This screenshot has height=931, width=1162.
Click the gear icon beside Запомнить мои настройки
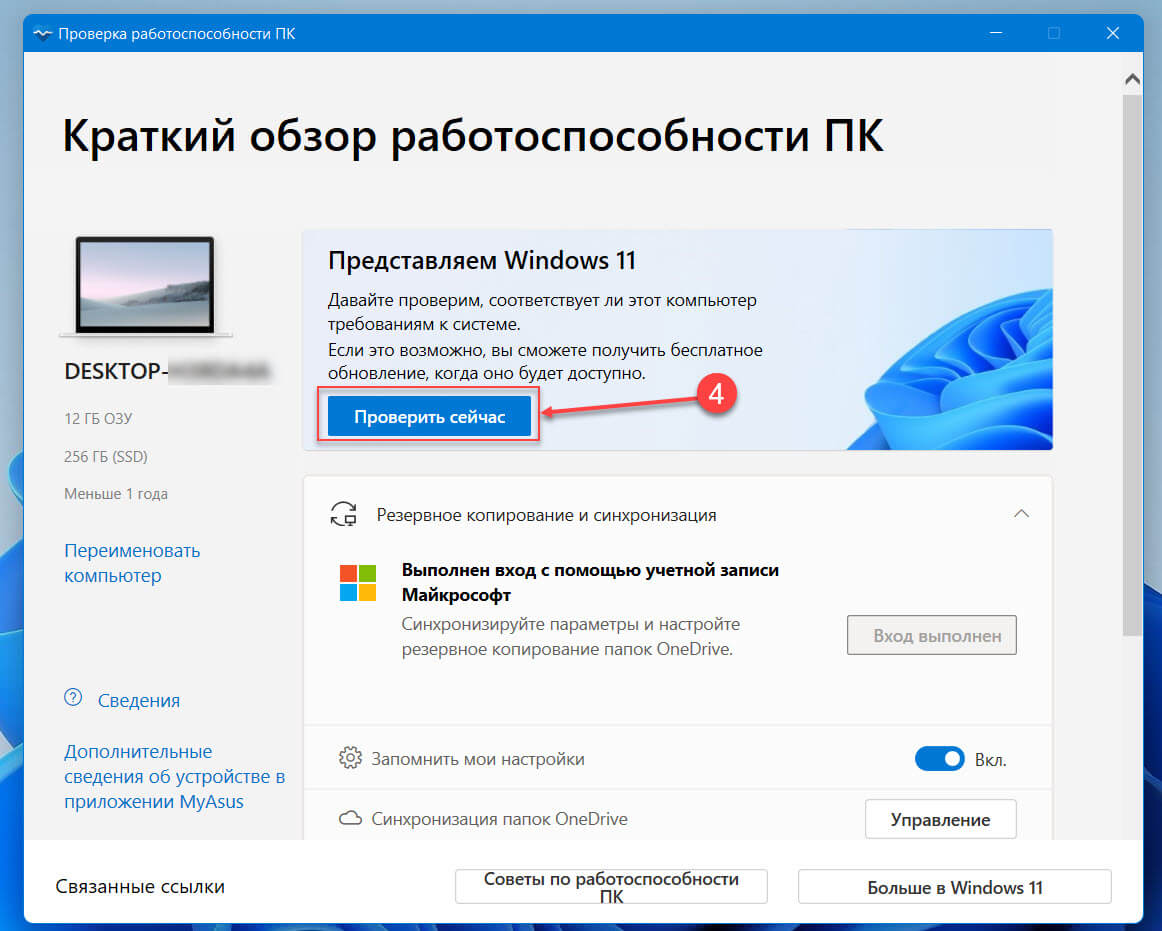[350, 758]
